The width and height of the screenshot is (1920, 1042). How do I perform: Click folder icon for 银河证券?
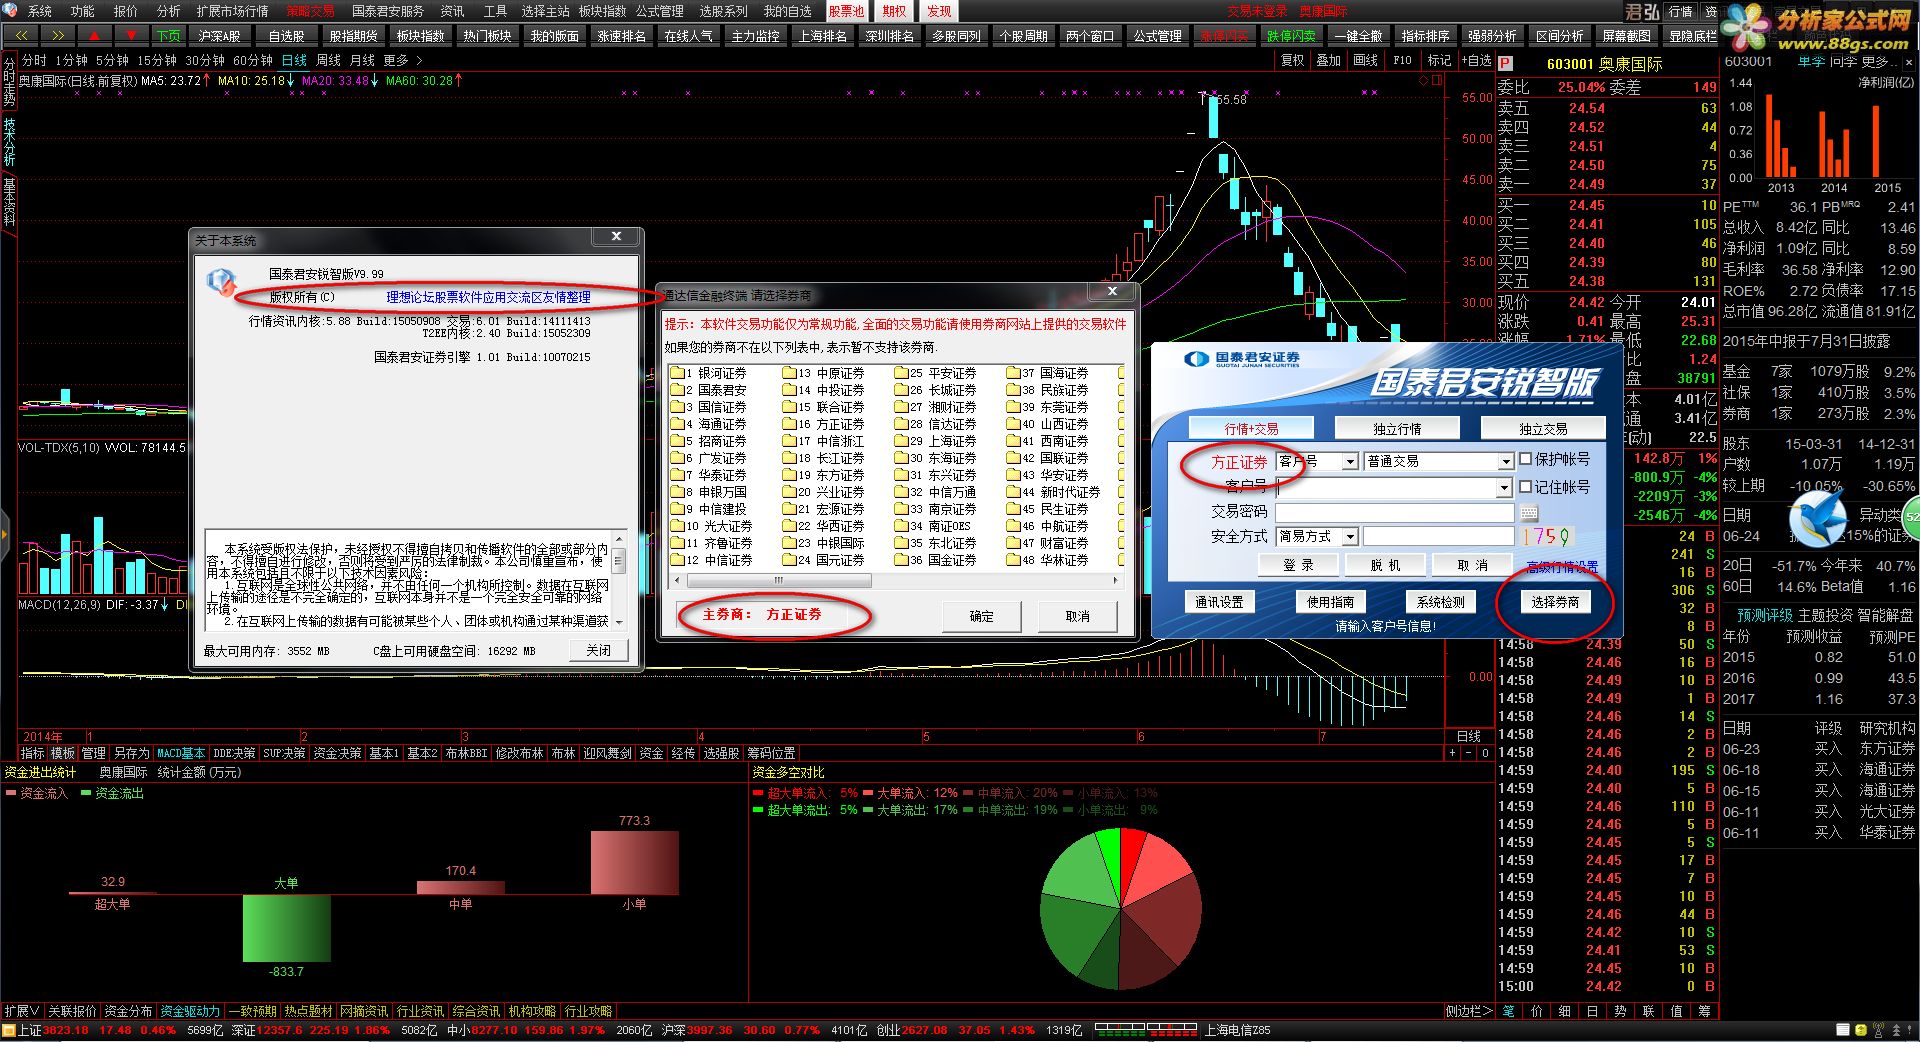tap(677, 373)
